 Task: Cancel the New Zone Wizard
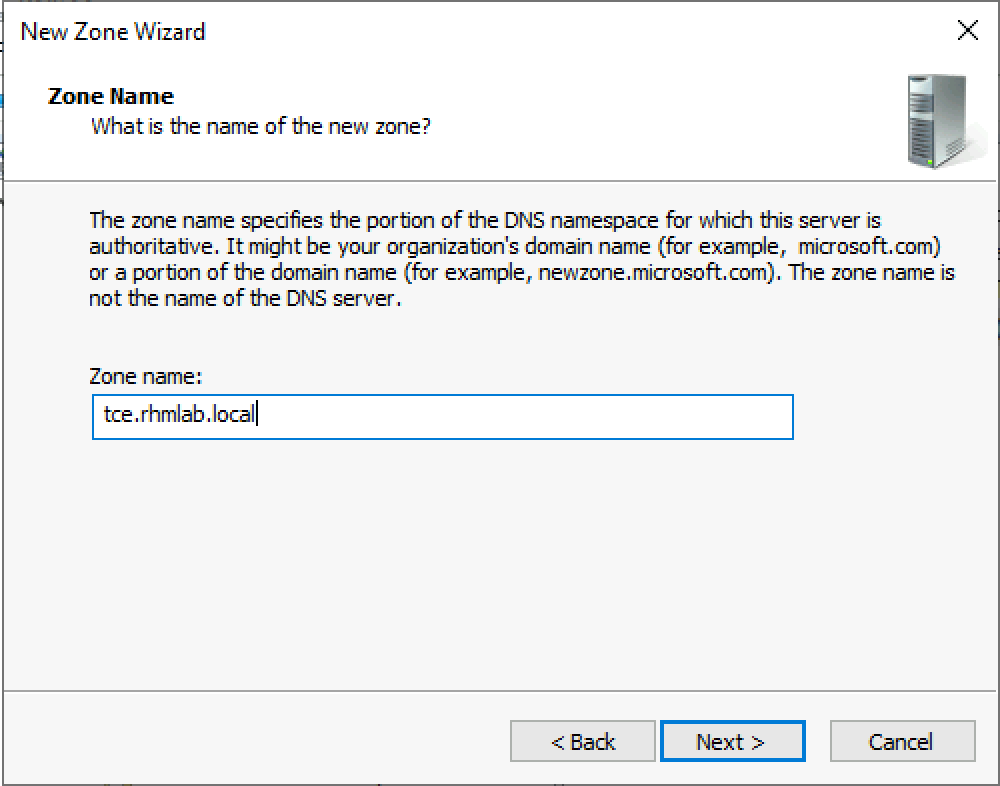click(x=902, y=741)
